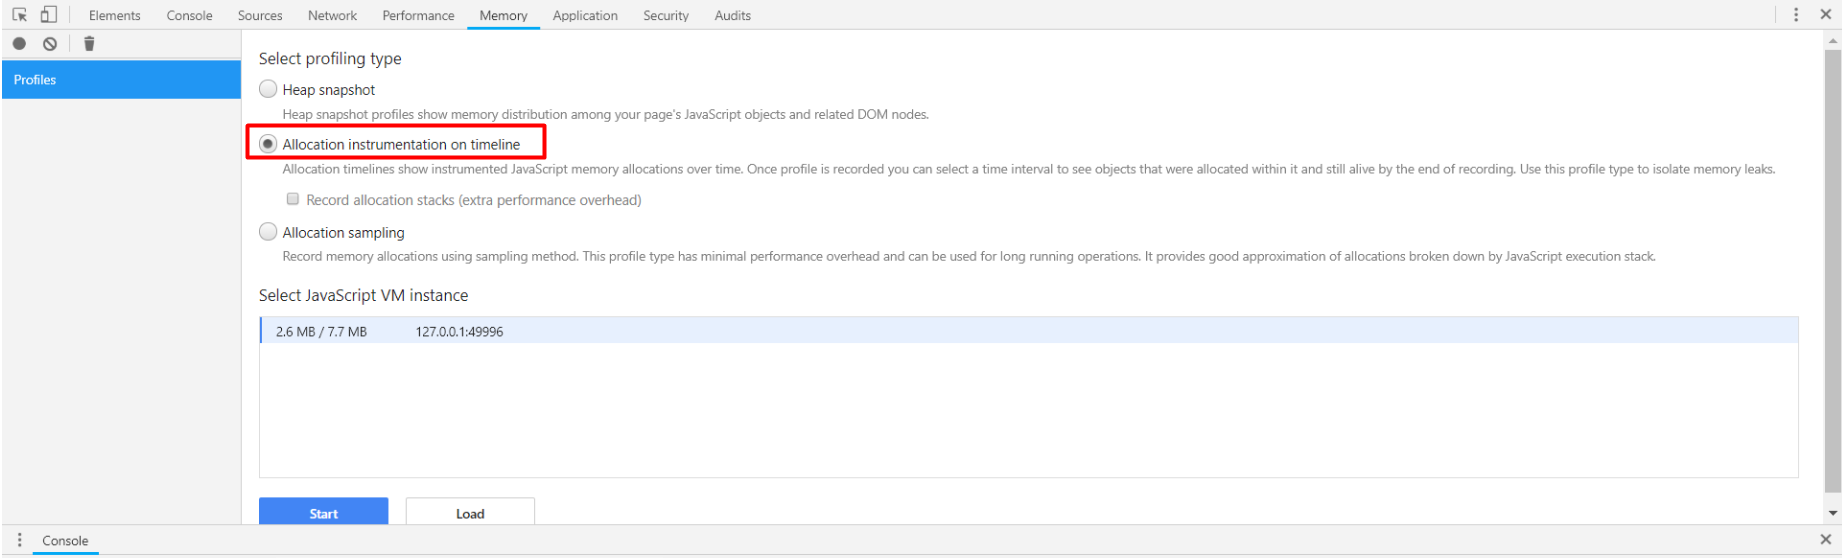This screenshot has height=558, width=1844.
Task: Close the DevTools panel
Action: coord(1825,15)
